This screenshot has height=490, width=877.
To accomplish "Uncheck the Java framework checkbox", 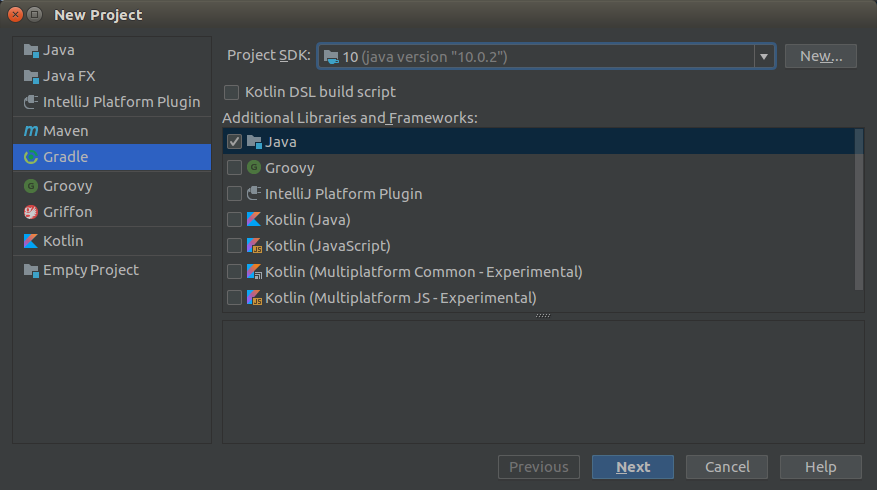I will coord(234,142).
